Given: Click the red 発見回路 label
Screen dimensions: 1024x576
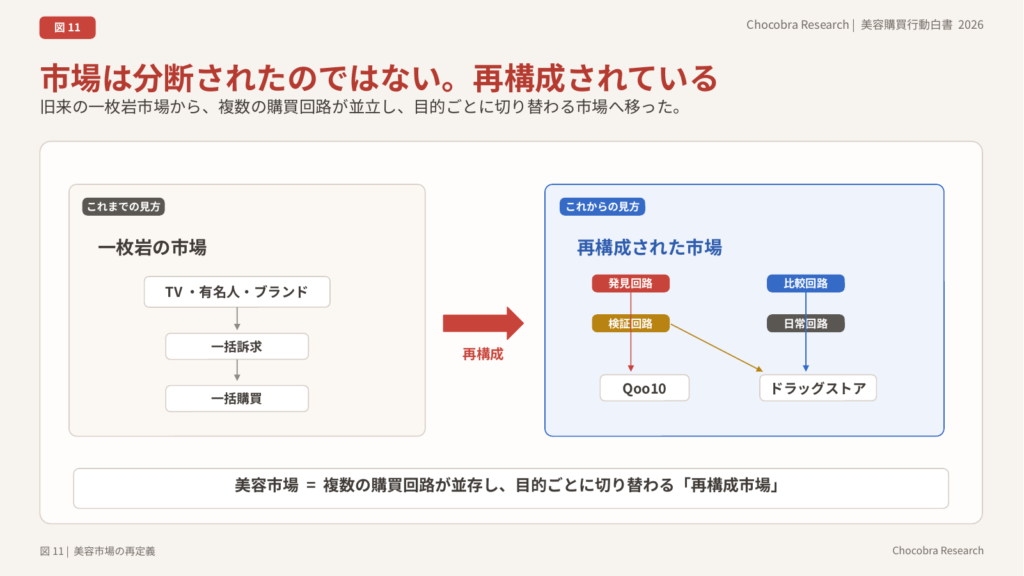Looking at the screenshot, I should pos(630,283).
